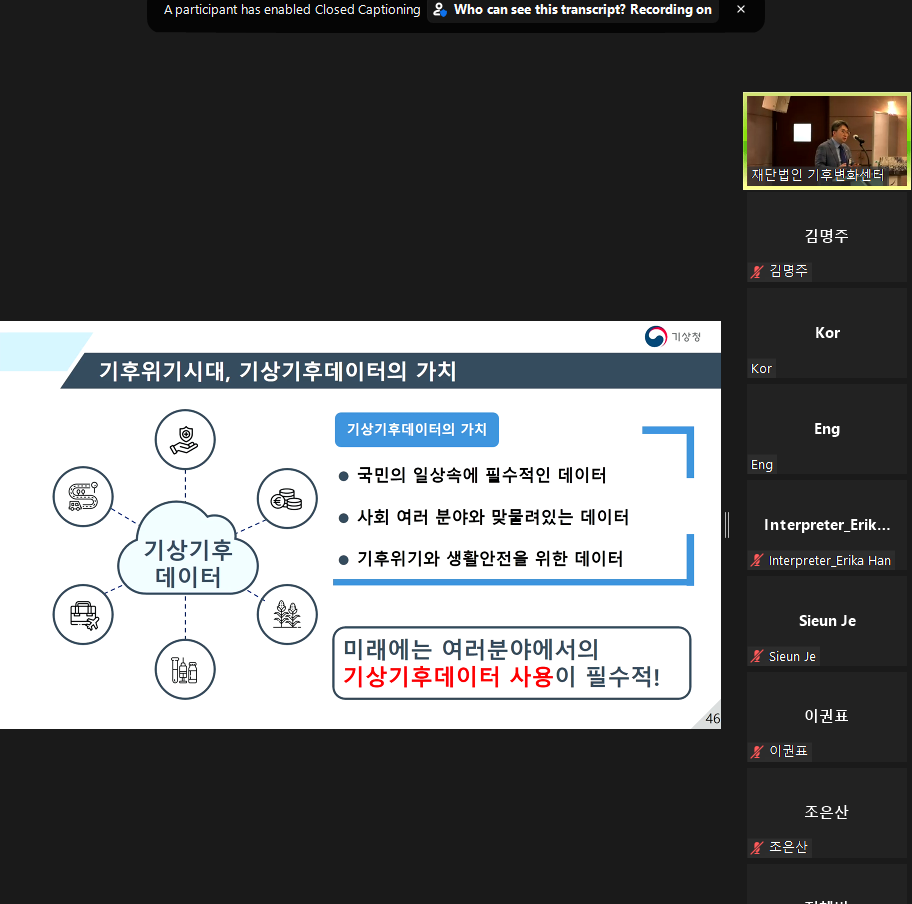
Task: Close the Closed Captioning notification banner
Action: click(x=740, y=9)
